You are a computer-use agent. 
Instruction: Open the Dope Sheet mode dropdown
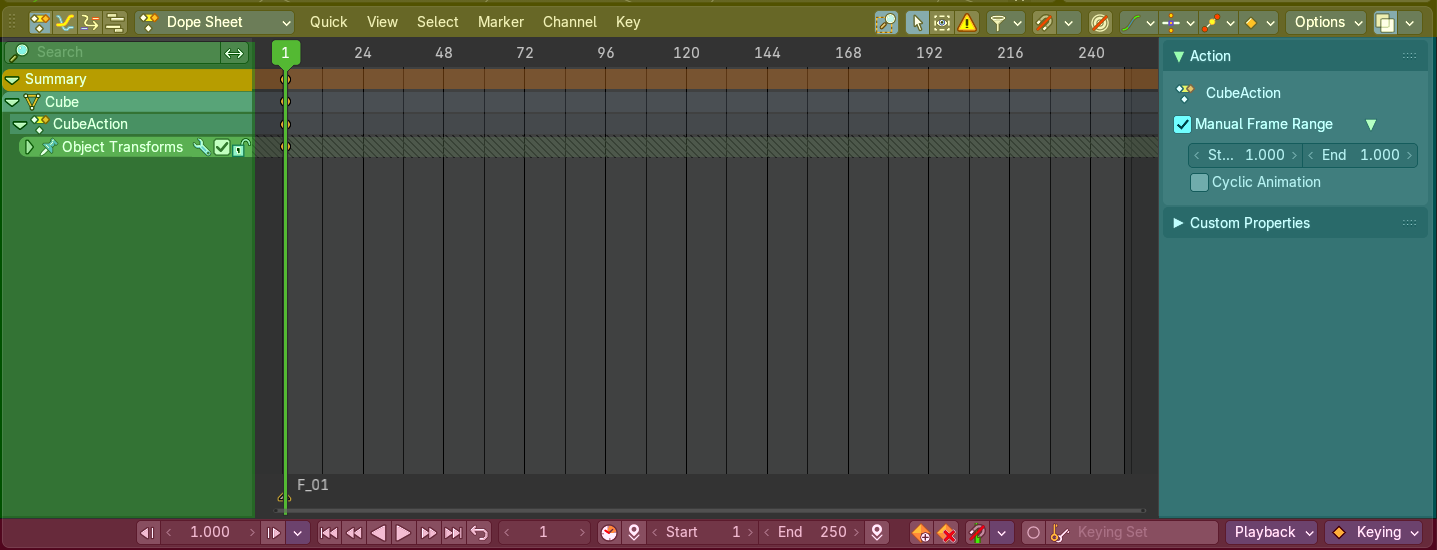point(215,22)
